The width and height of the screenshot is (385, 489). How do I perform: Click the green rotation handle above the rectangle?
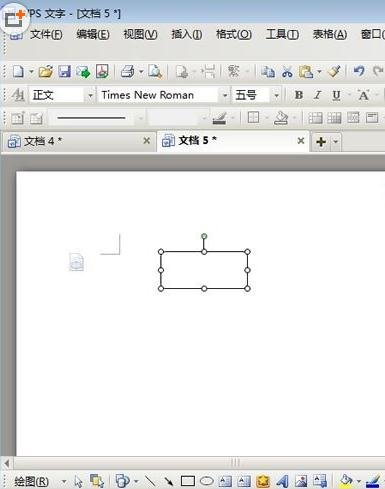(x=204, y=236)
